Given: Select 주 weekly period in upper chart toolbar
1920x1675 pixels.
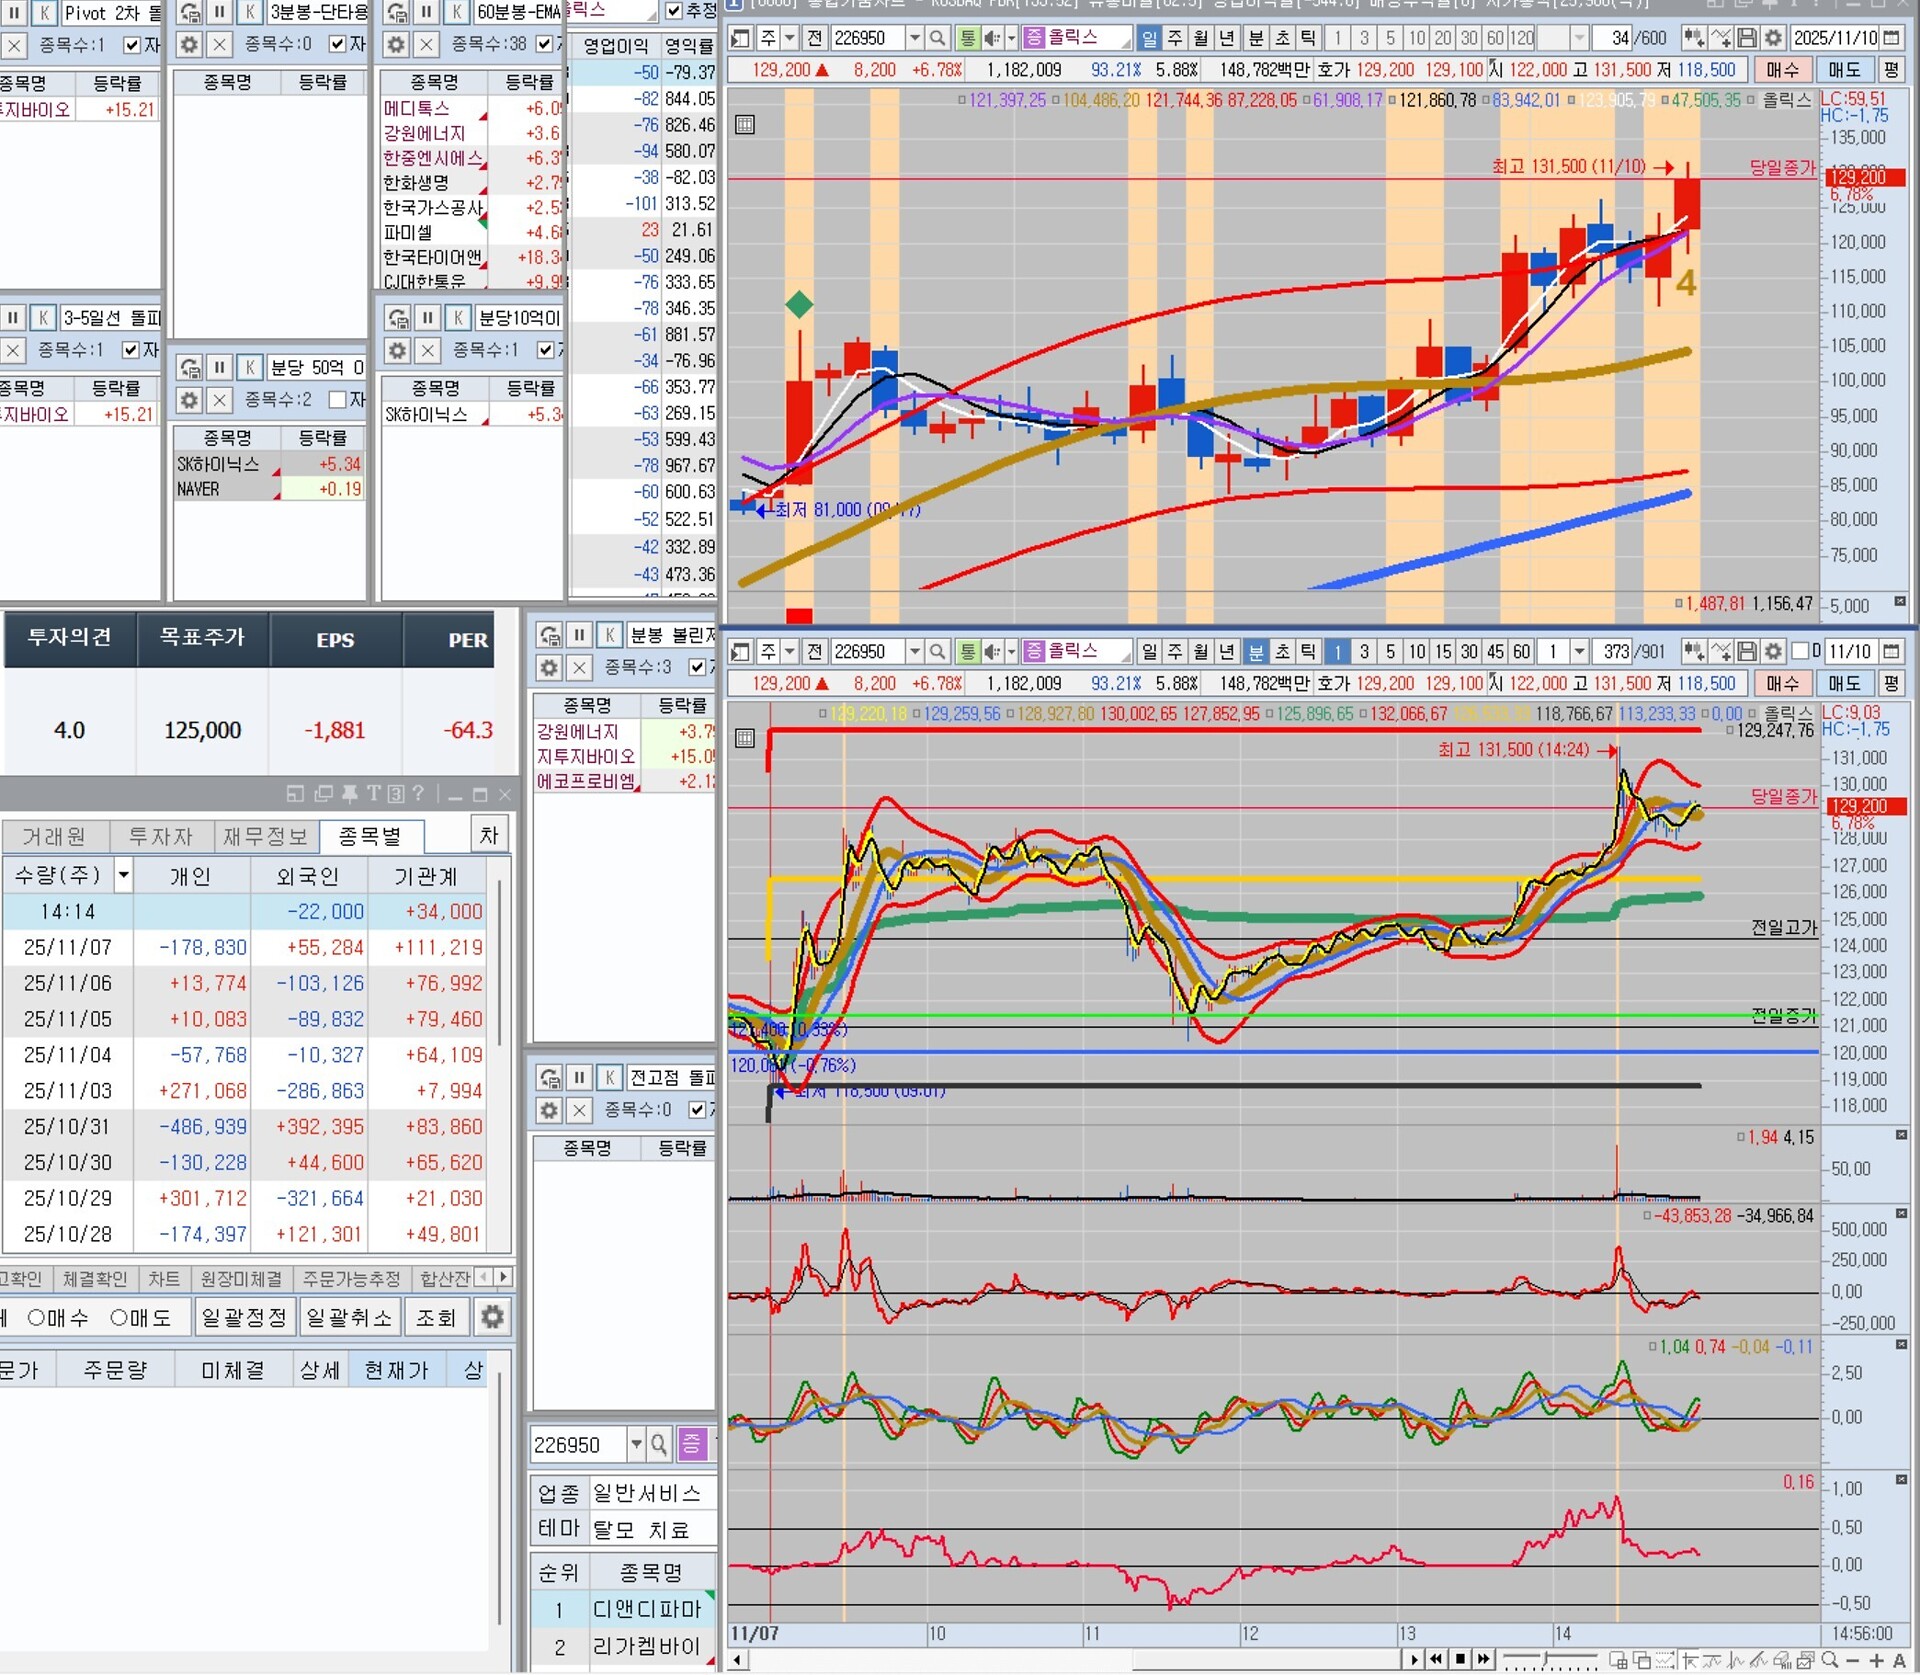Looking at the screenshot, I should (x=1176, y=38).
